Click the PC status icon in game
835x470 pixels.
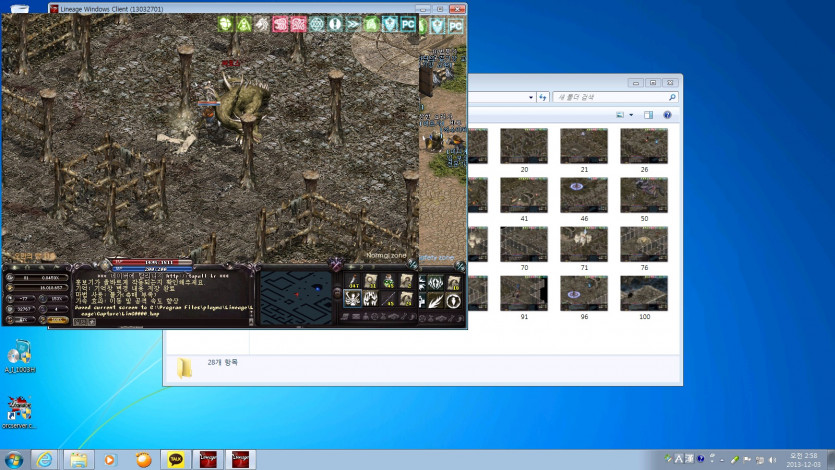point(408,24)
